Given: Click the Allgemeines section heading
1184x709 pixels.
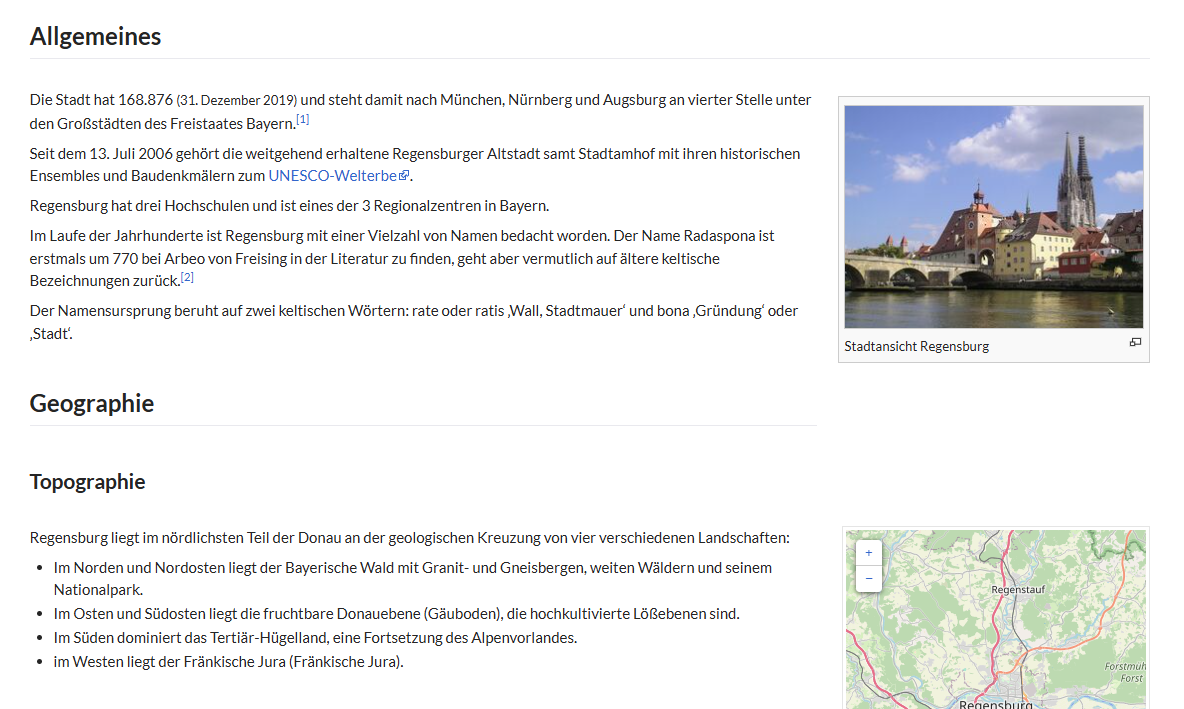Looking at the screenshot, I should tap(95, 37).
